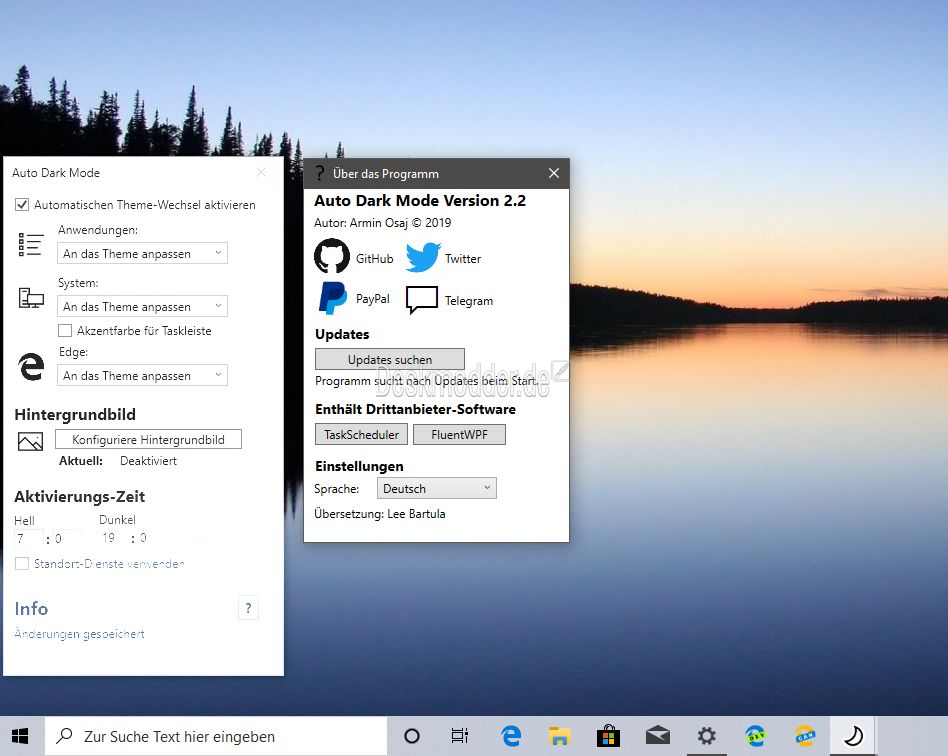Click the 'Aktivierungs-Zeit' heading
Screen dimensions: 948x756
pos(79,497)
